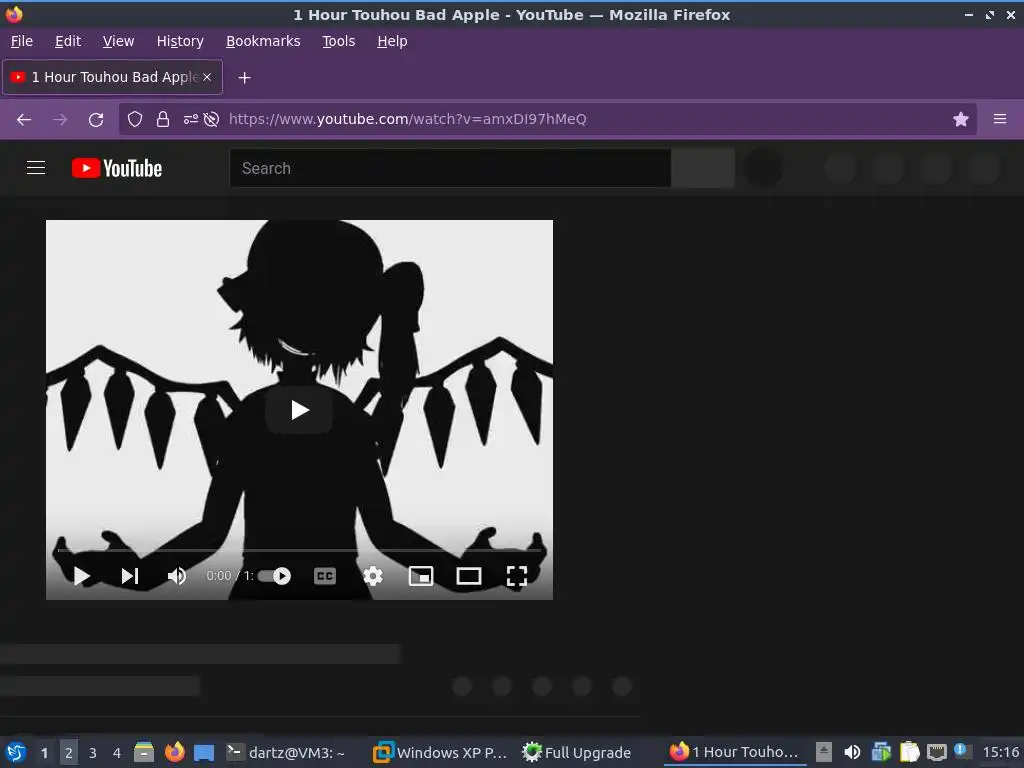The width and height of the screenshot is (1024, 768).
Task: Switch to workspace 4
Action: pyautogui.click(x=117, y=753)
